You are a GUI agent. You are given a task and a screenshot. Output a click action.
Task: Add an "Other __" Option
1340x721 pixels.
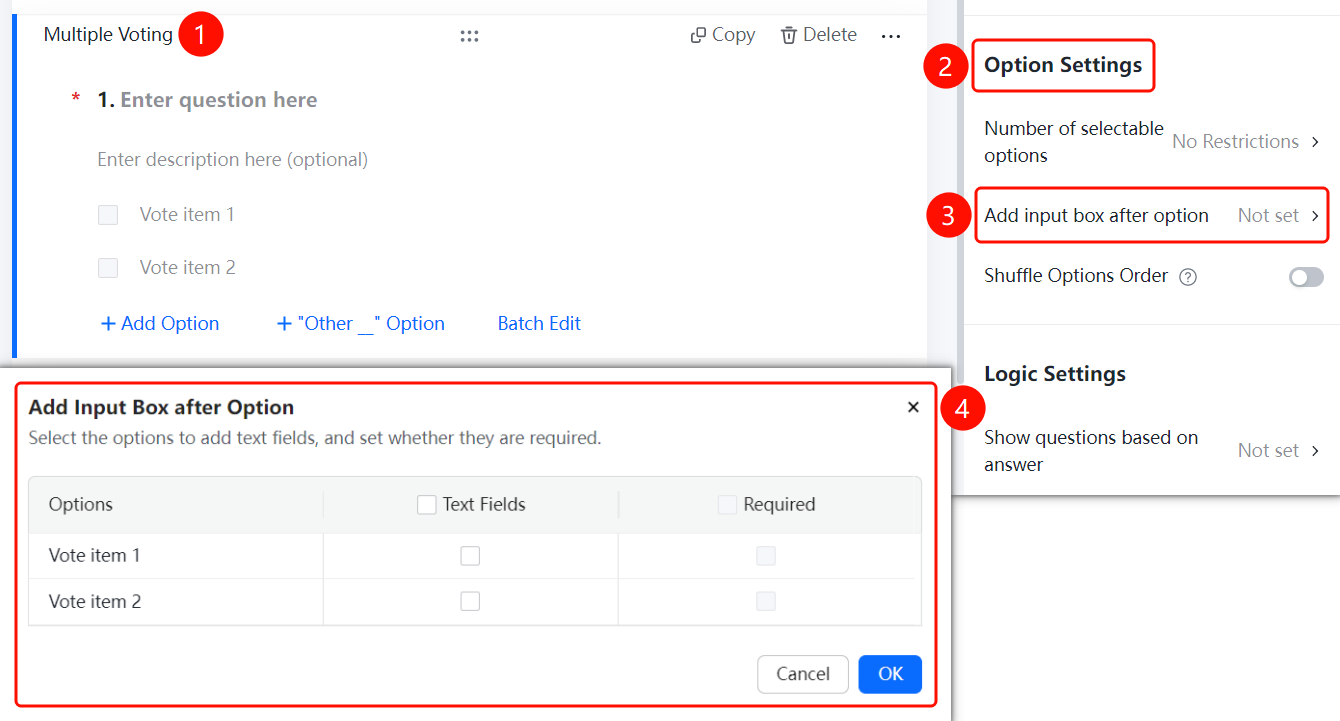tap(361, 323)
